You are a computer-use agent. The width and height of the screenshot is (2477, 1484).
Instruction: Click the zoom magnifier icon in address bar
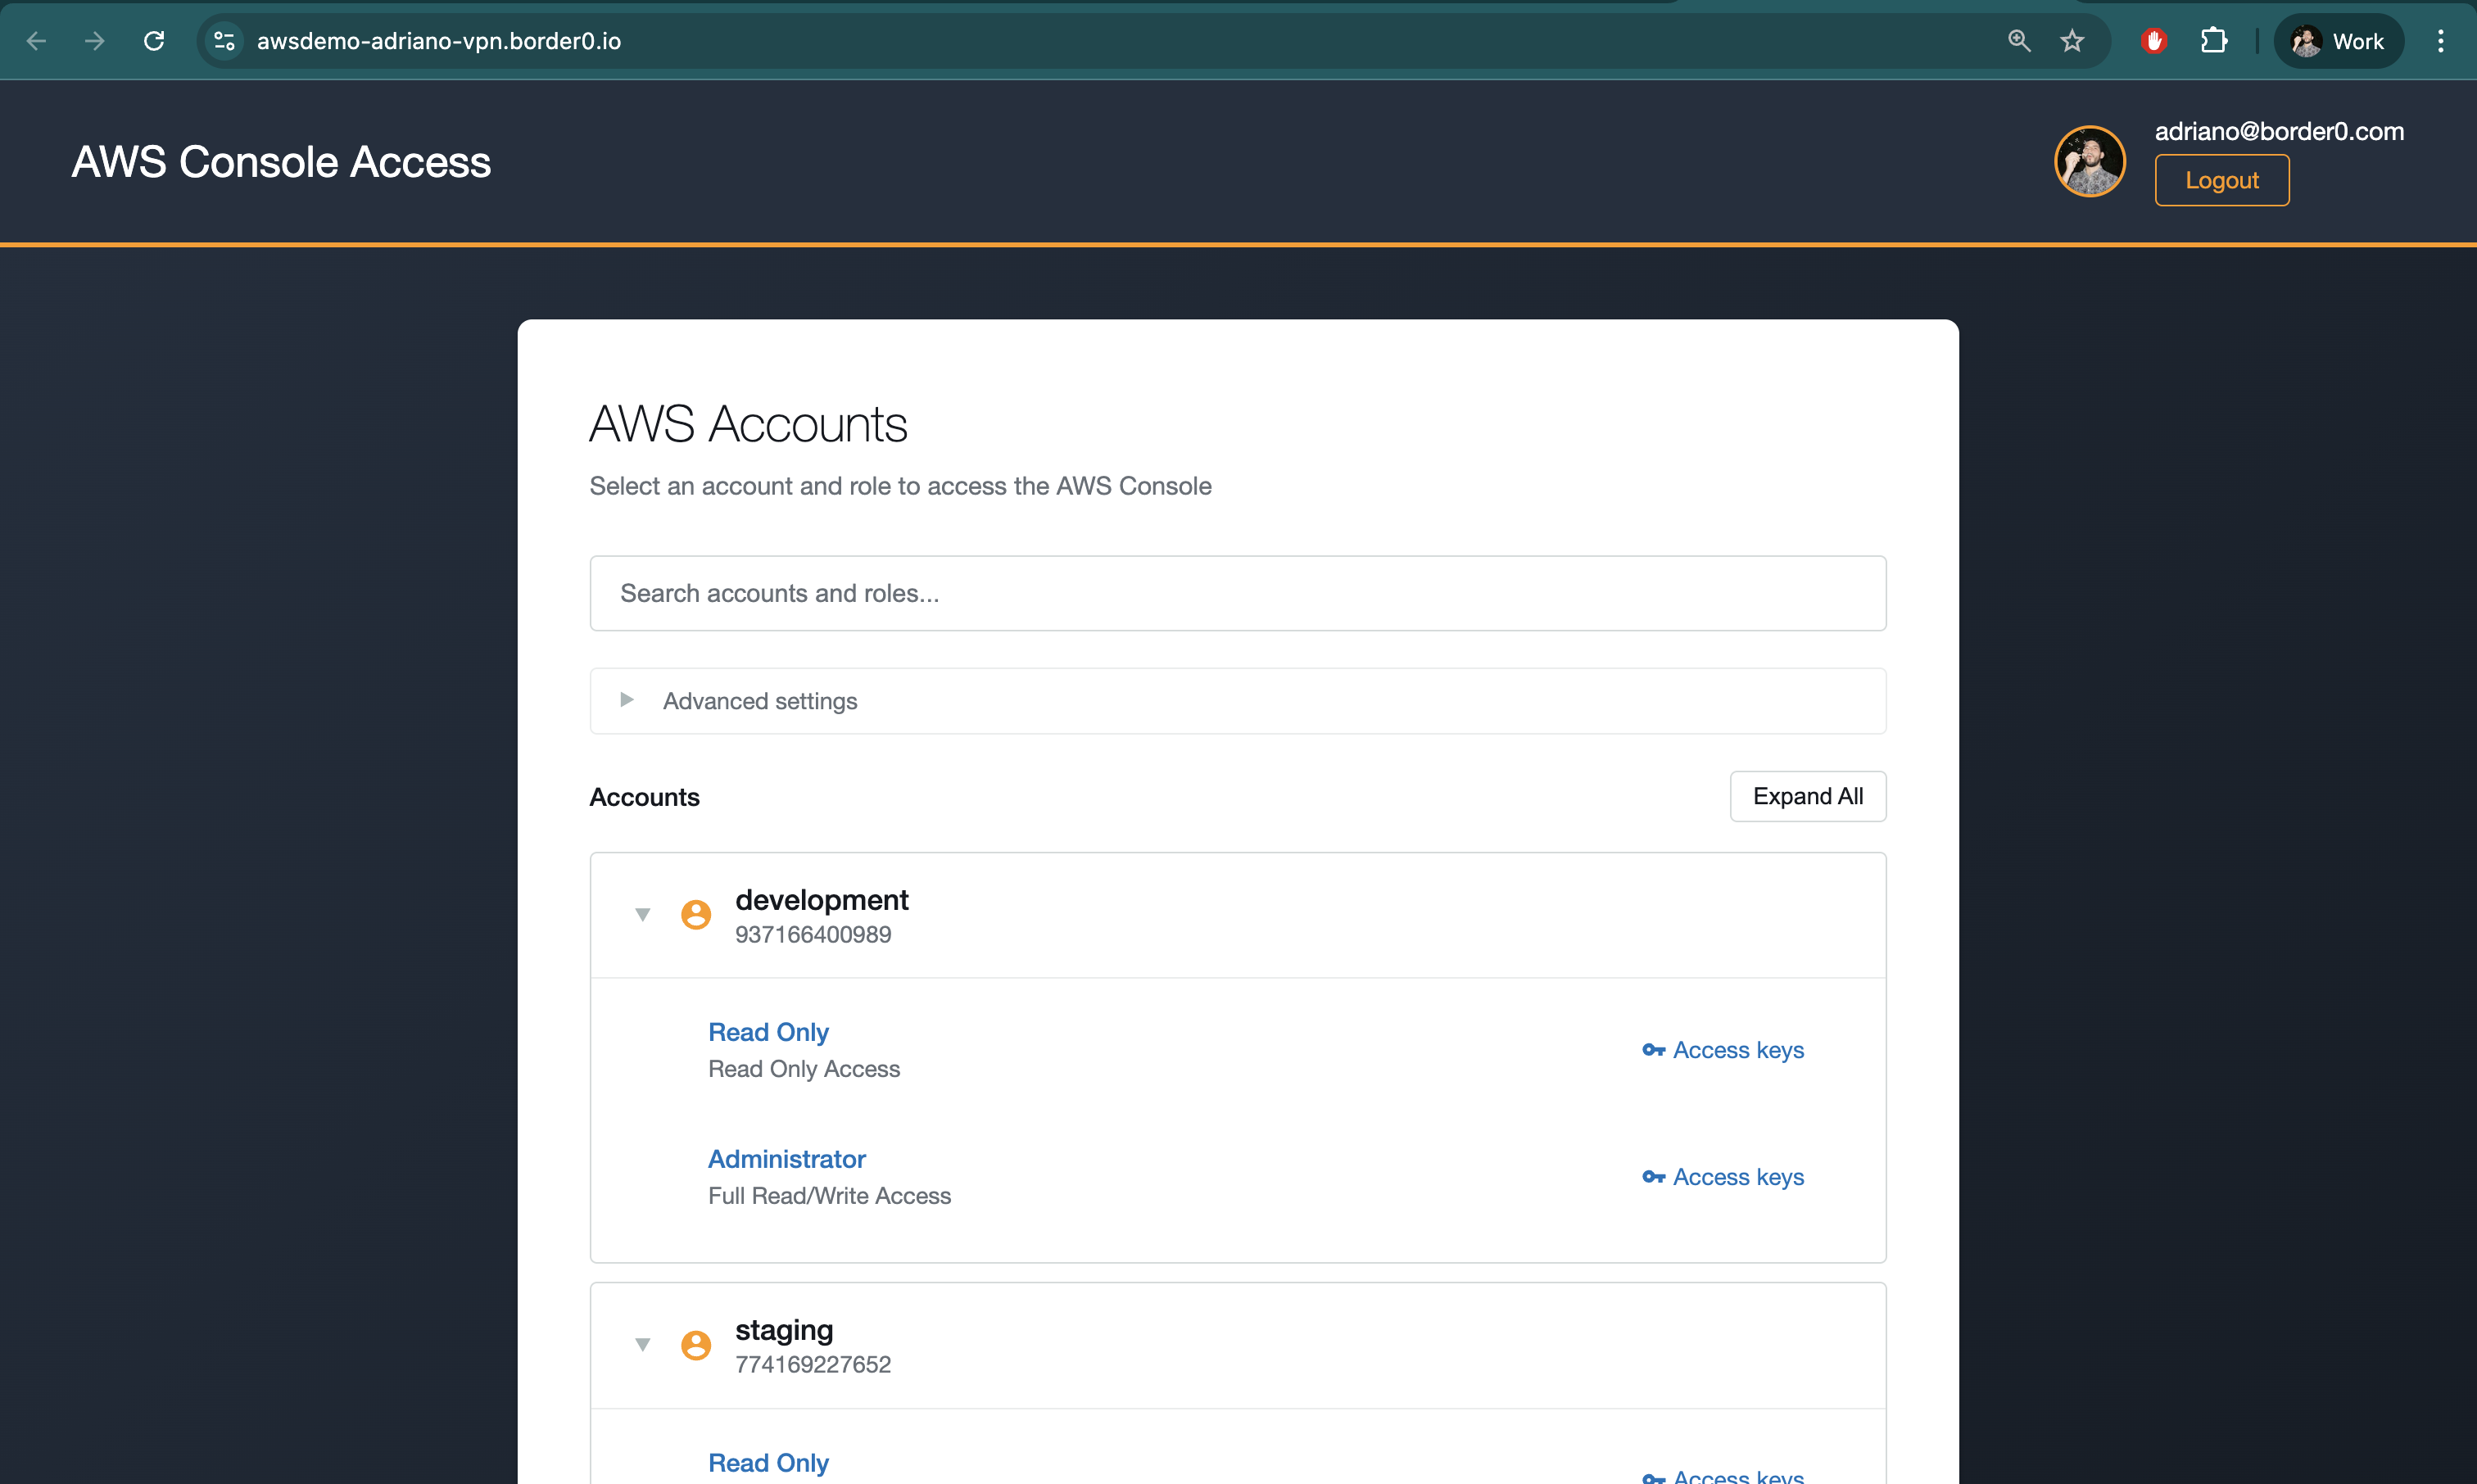(x=2018, y=41)
